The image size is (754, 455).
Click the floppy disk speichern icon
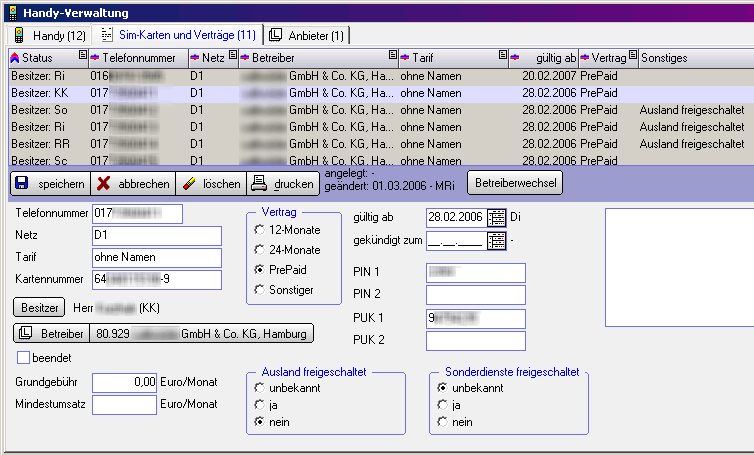click(22, 184)
